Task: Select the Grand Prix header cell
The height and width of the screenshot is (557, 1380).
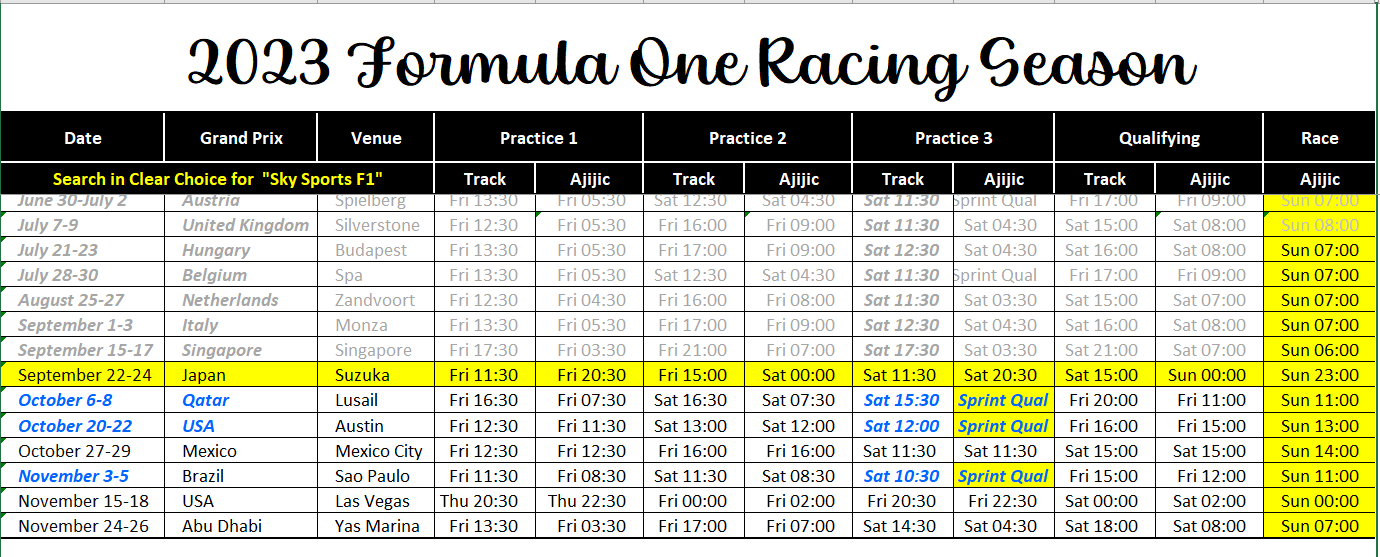Action: click(x=241, y=138)
